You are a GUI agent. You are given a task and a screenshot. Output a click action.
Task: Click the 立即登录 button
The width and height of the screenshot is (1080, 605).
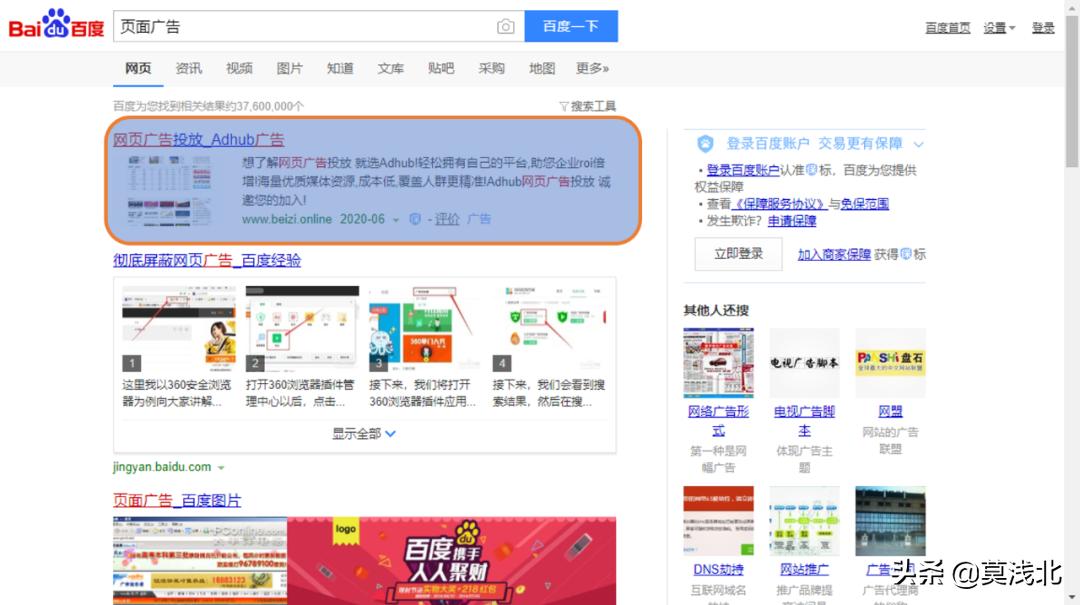738,254
